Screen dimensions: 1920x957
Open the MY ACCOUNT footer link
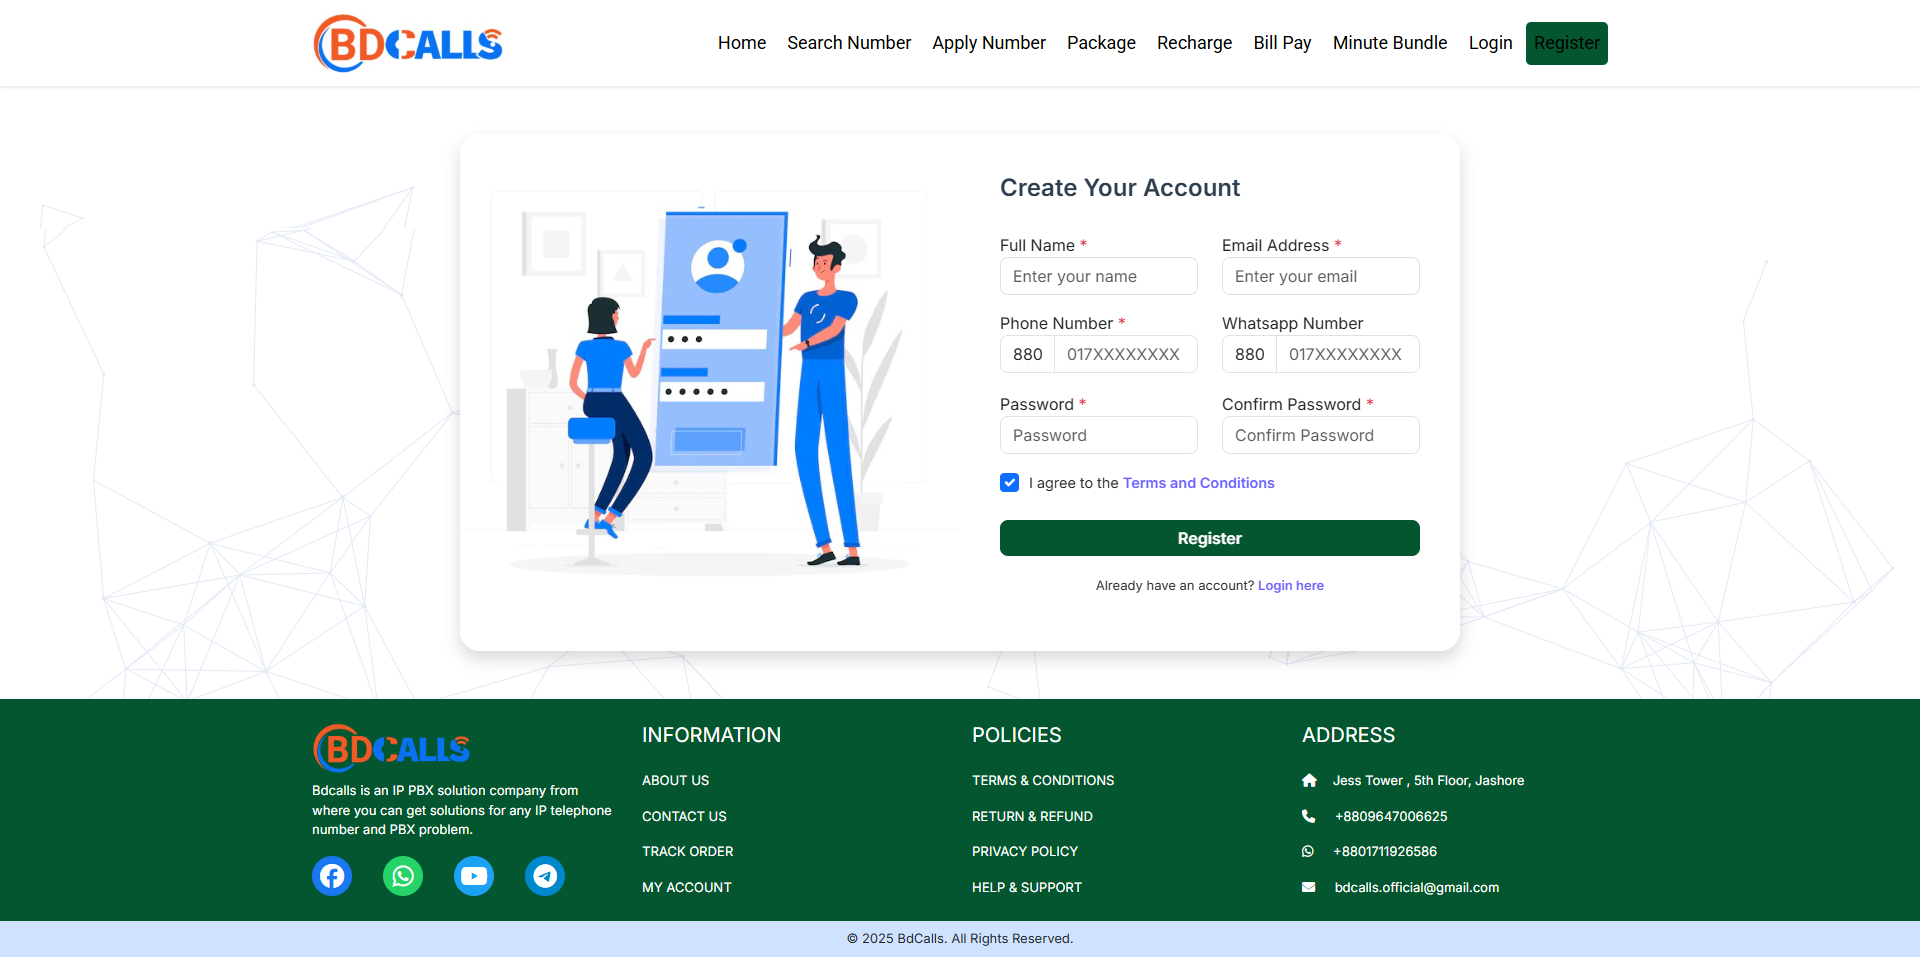tap(686, 887)
